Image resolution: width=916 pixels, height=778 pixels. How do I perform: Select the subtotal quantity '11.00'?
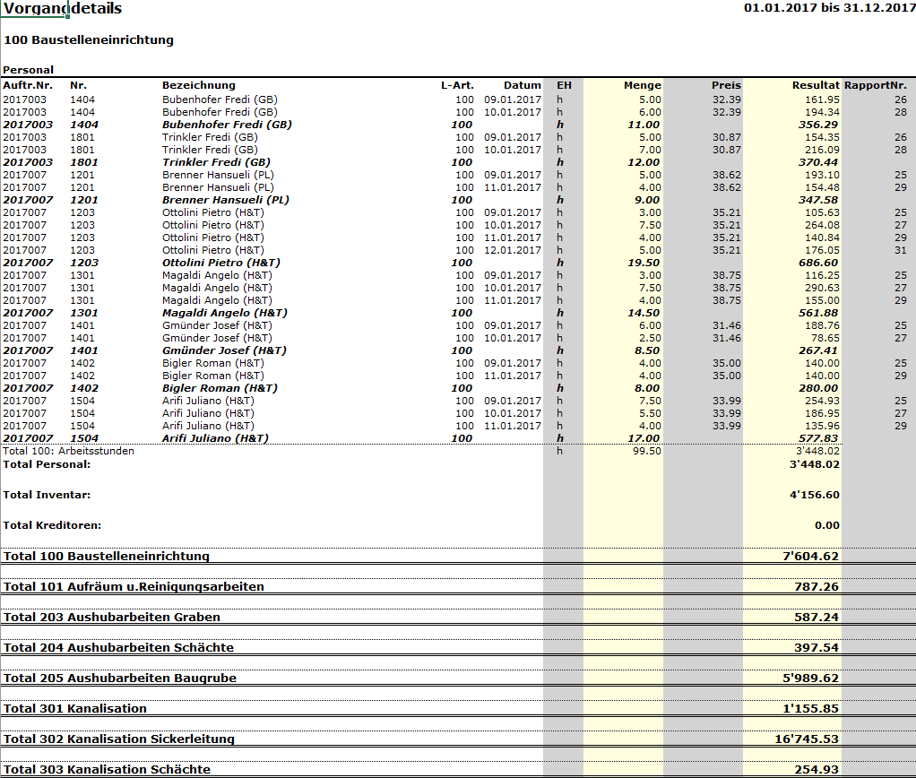click(x=643, y=125)
